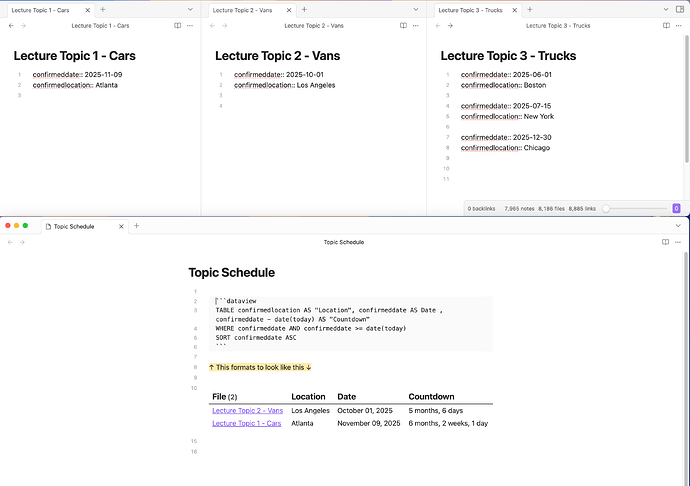Open more options in Cars pane
The height and width of the screenshot is (486, 690).
pos(190,26)
